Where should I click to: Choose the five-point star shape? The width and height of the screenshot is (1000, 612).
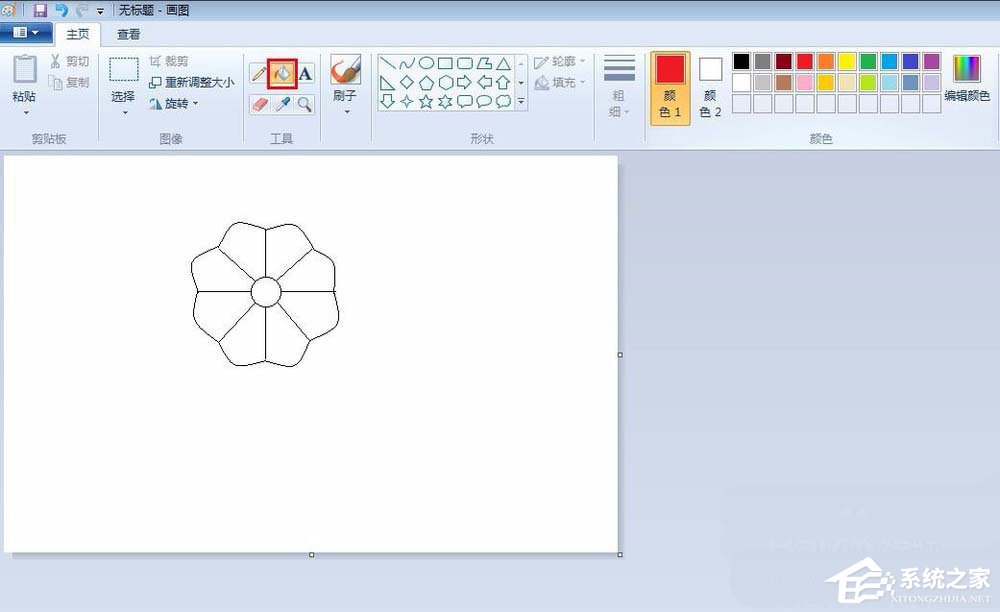[426, 101]
